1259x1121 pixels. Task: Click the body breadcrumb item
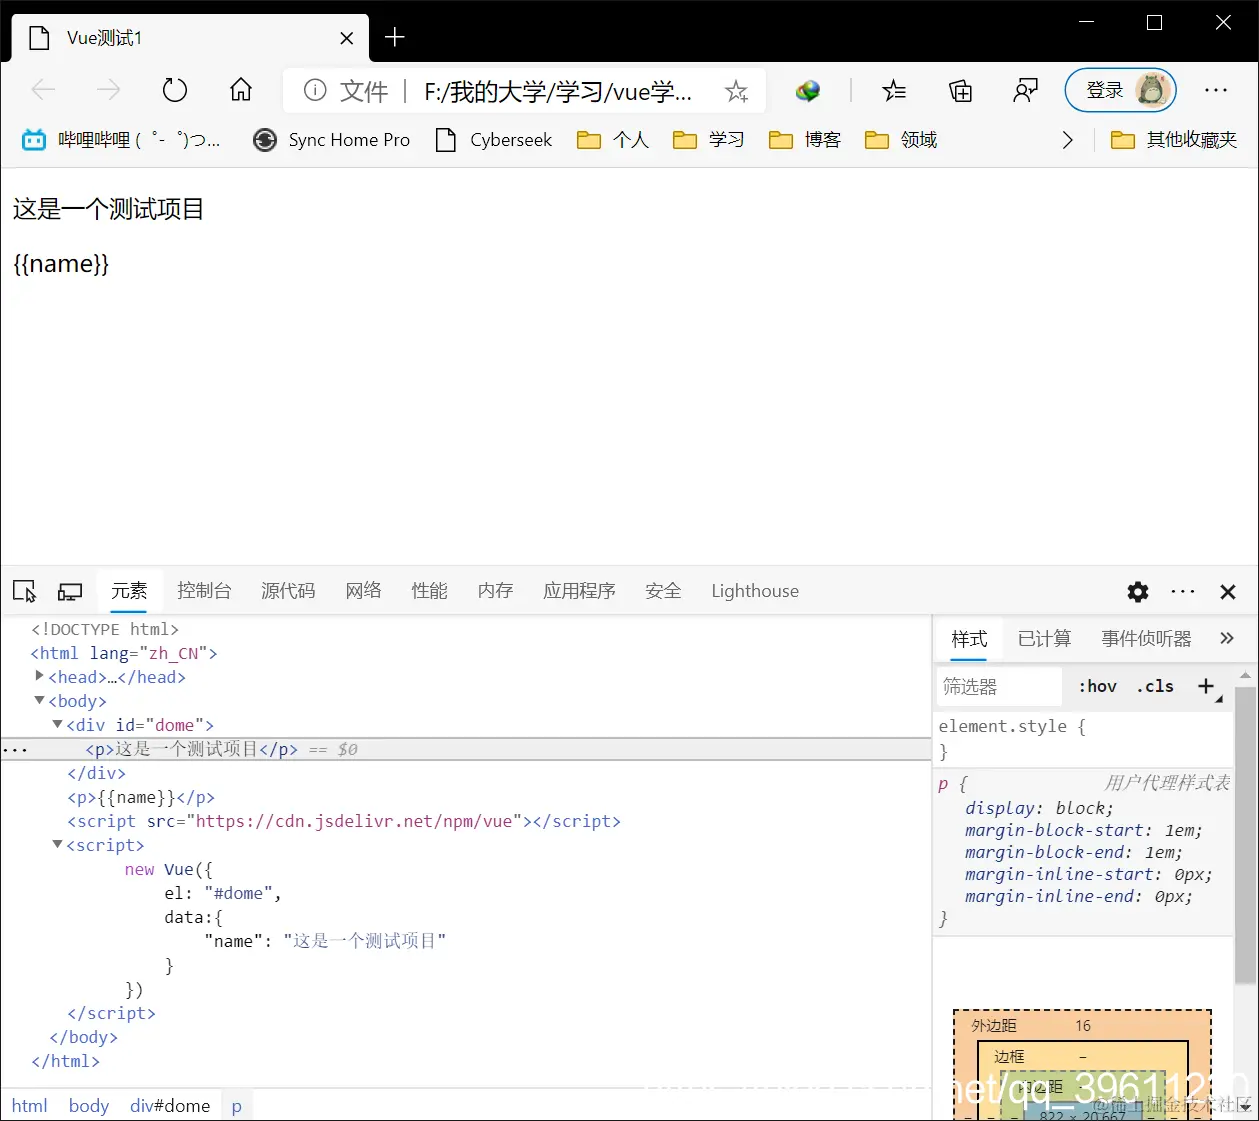coord(88,1105)
